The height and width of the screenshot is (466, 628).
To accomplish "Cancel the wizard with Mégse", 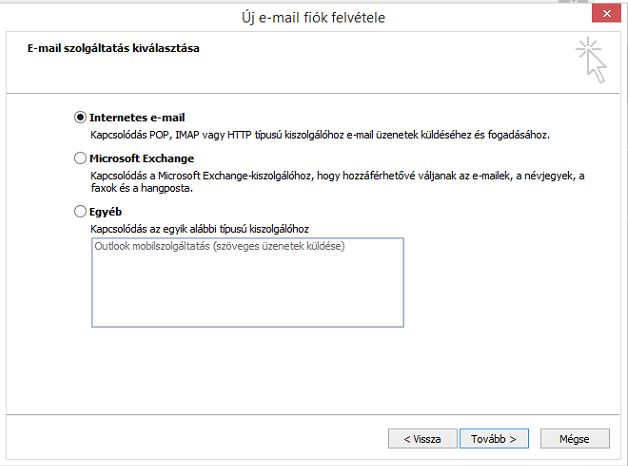I will point(575,439).
